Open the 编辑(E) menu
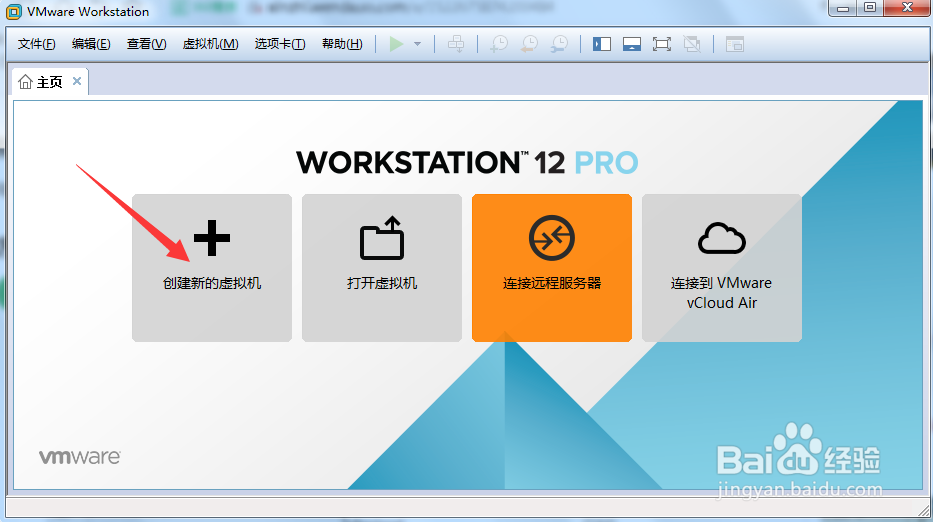The height and width of the screenshot is (522, 933). pos(91,44)
